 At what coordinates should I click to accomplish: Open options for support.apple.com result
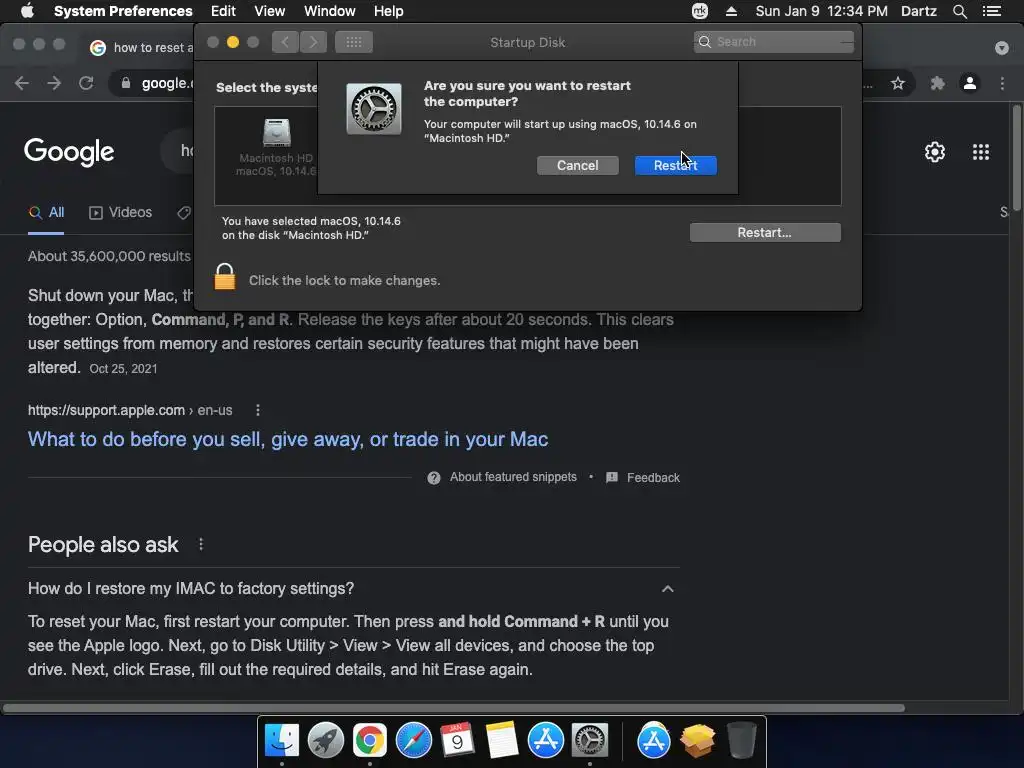(258, 410)
